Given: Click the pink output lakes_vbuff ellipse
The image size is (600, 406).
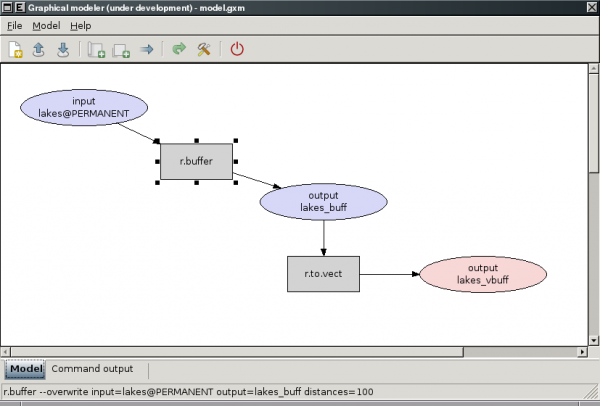Looking at the screenshot, I should [484, 273].
